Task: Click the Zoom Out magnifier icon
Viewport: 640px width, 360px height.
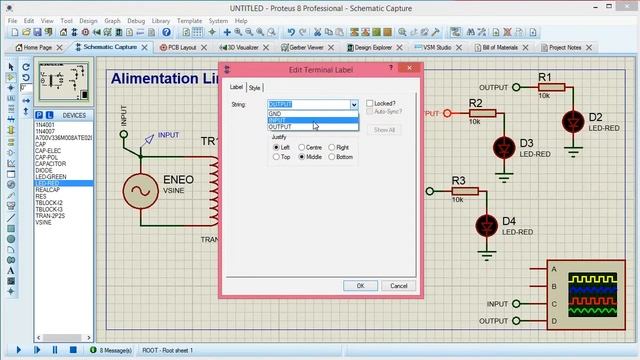Action: tap(249, 32)
